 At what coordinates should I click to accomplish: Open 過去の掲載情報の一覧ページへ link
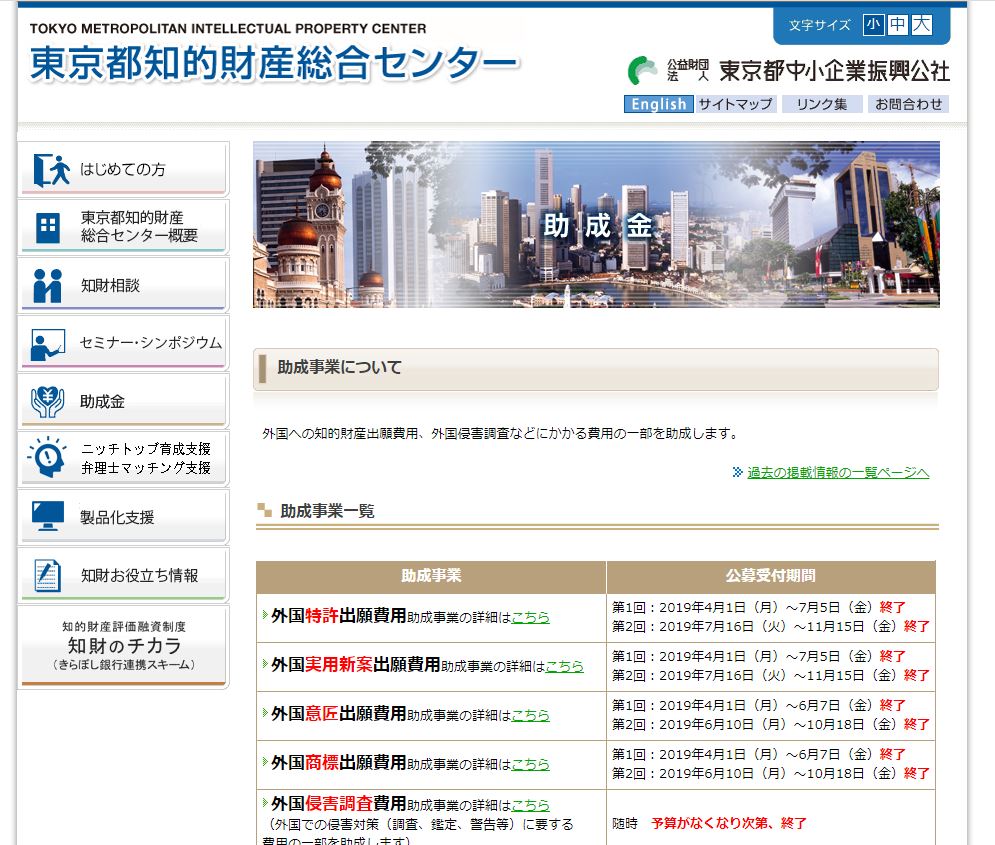pyautogui.click(x=838, y=473)
